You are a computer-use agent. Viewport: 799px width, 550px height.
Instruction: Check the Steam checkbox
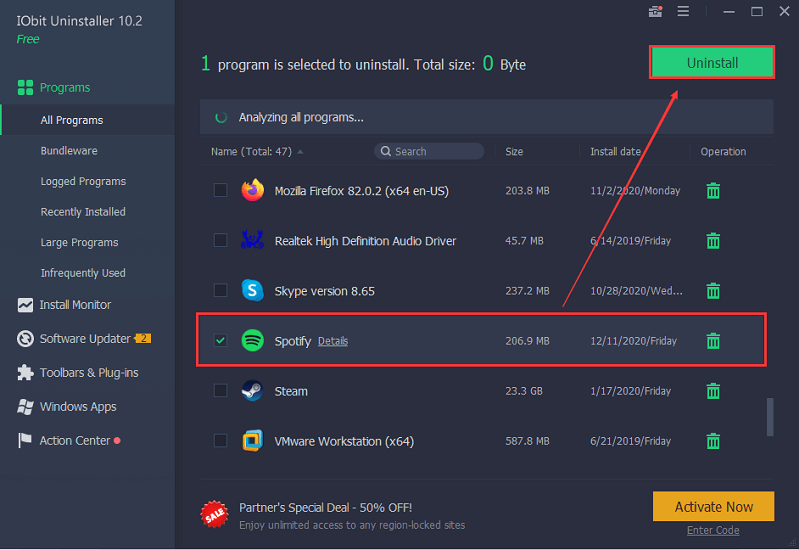pos(220,390)
